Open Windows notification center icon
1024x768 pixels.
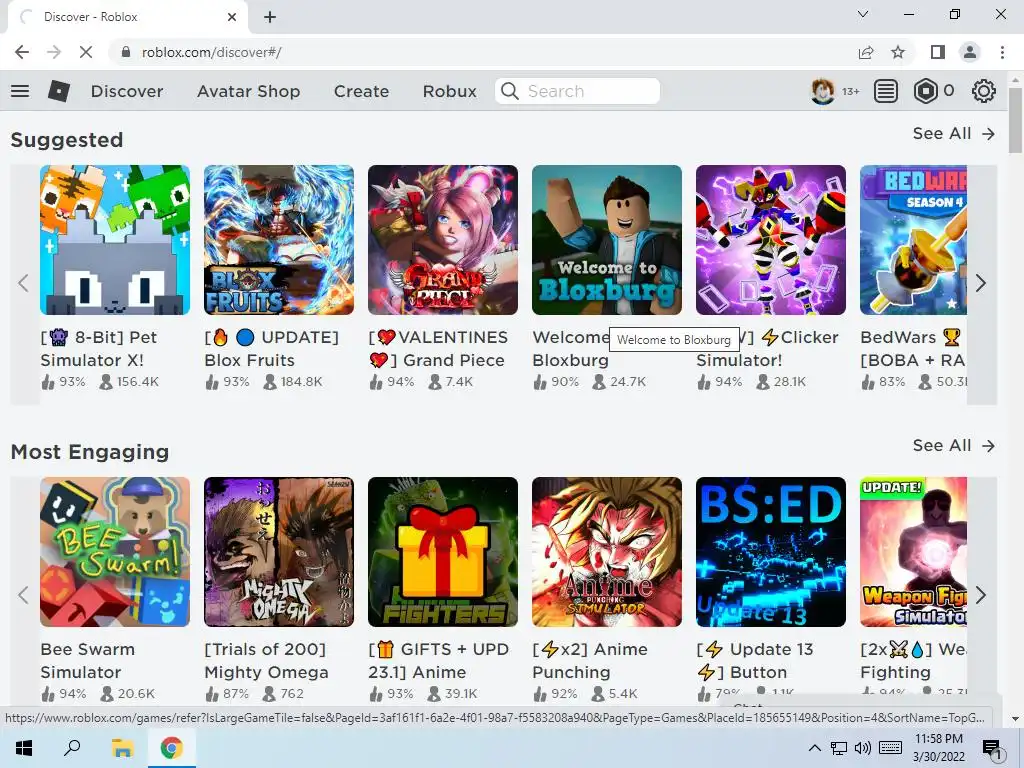[992, 749]
